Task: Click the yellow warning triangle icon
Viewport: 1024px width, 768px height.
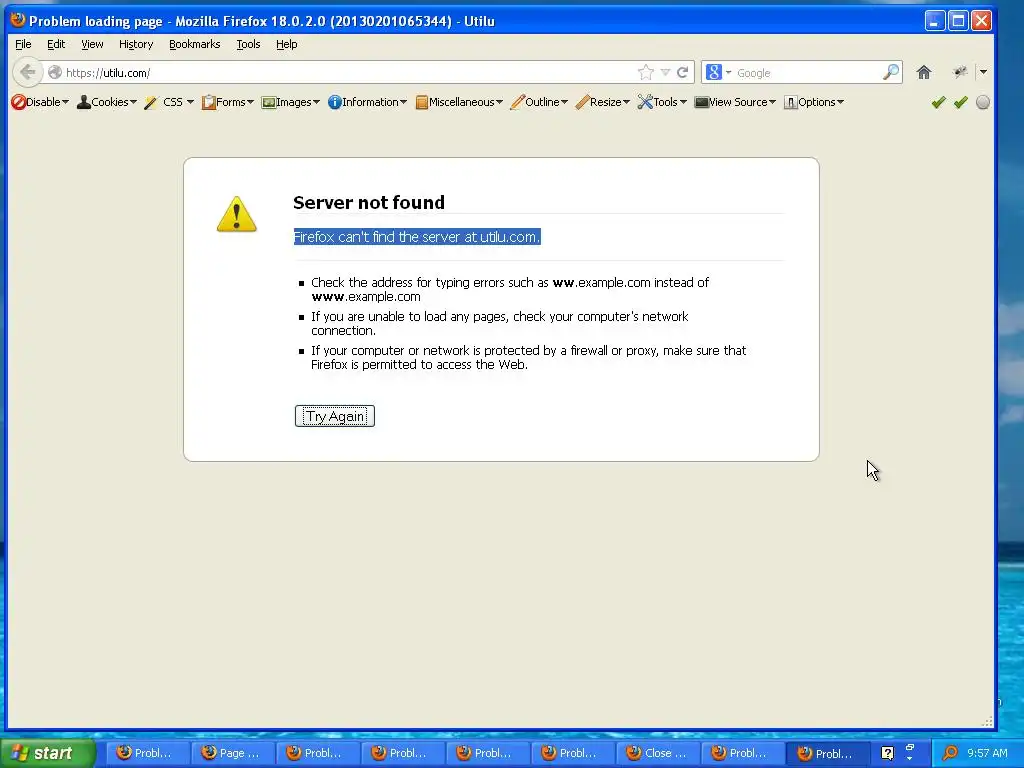Action: (236, 214)
